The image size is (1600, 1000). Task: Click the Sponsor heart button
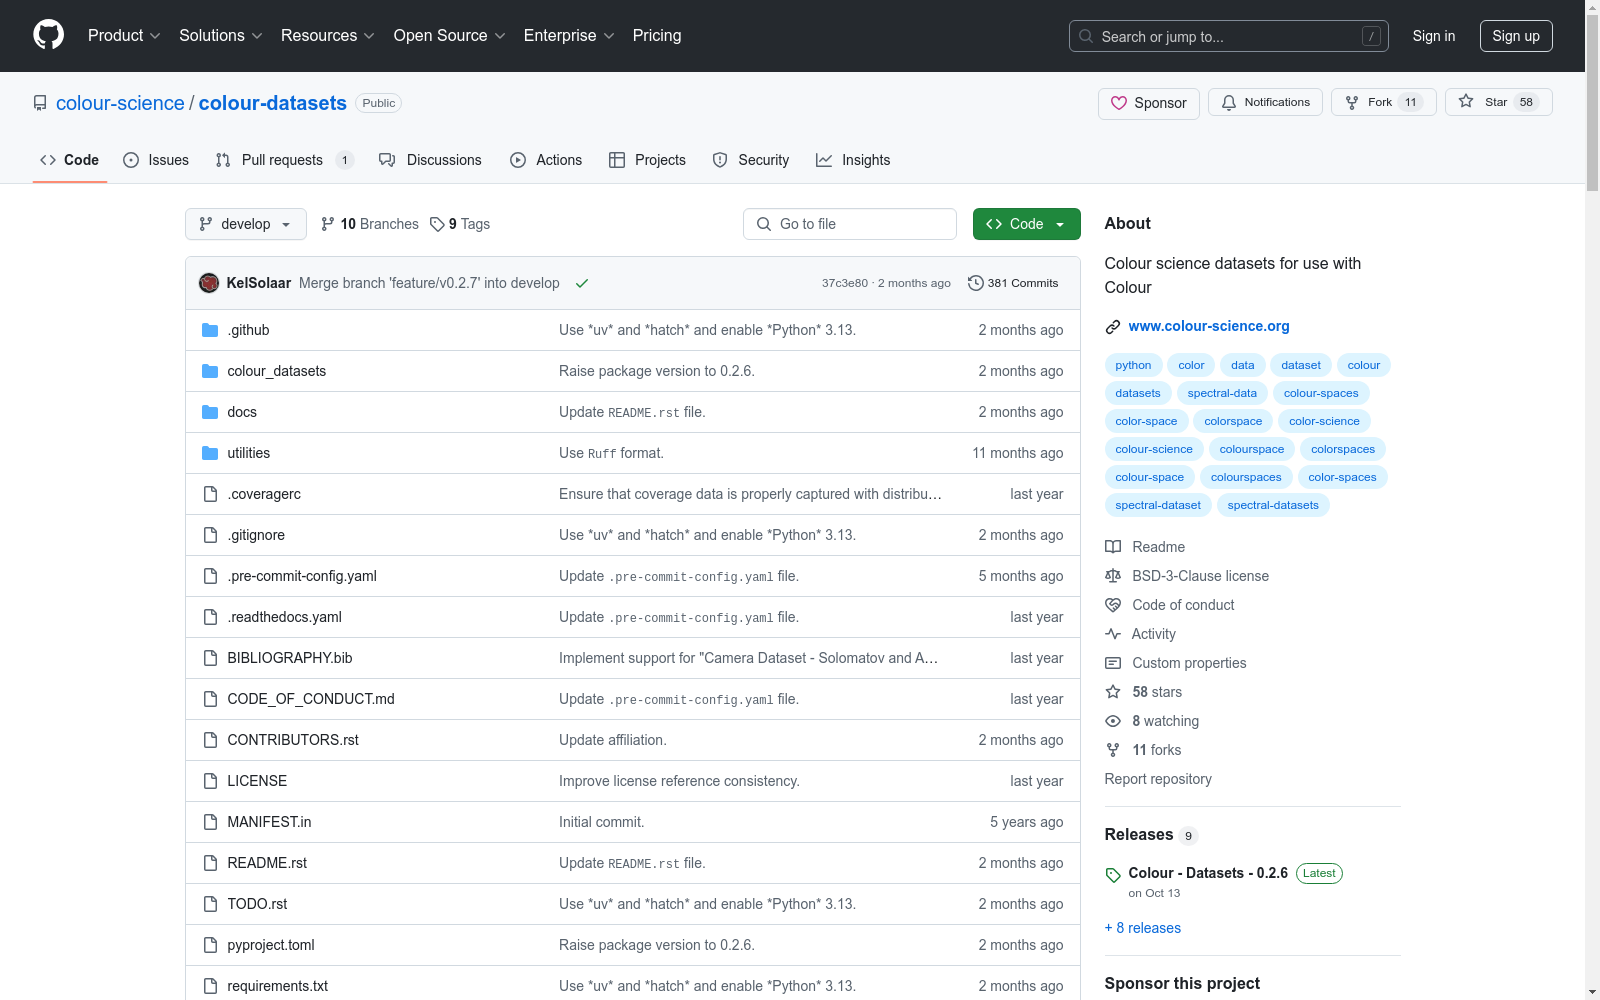point(1149,103)
